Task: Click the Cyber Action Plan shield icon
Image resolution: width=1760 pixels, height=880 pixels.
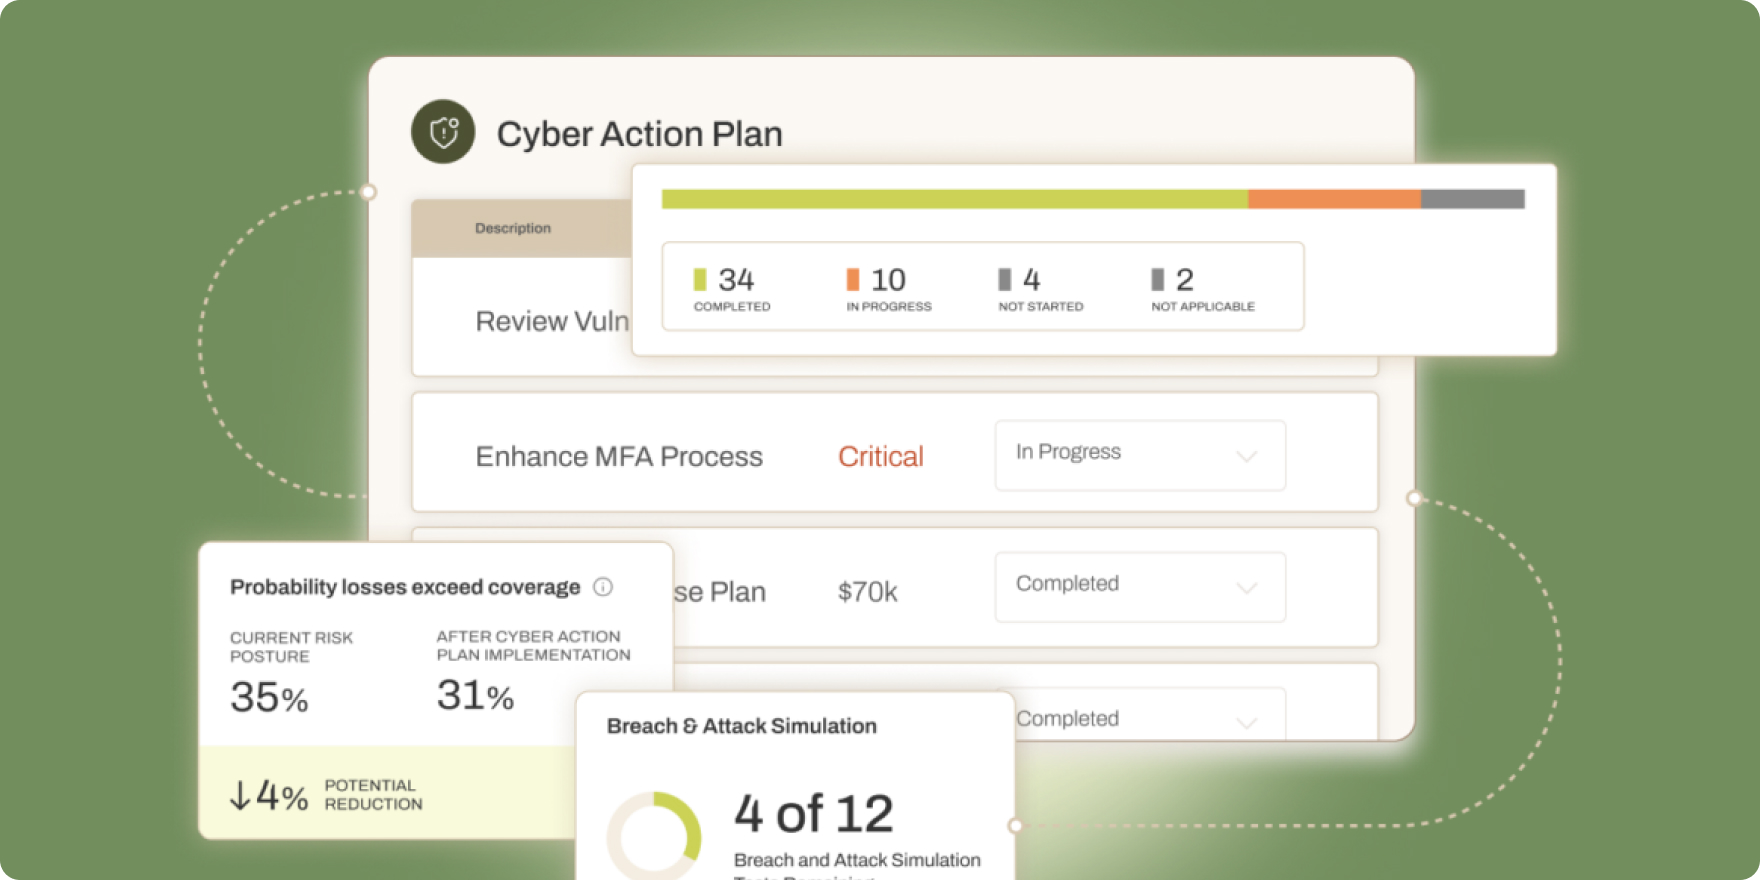Action: pyautogui.click(x=443, y=132)
